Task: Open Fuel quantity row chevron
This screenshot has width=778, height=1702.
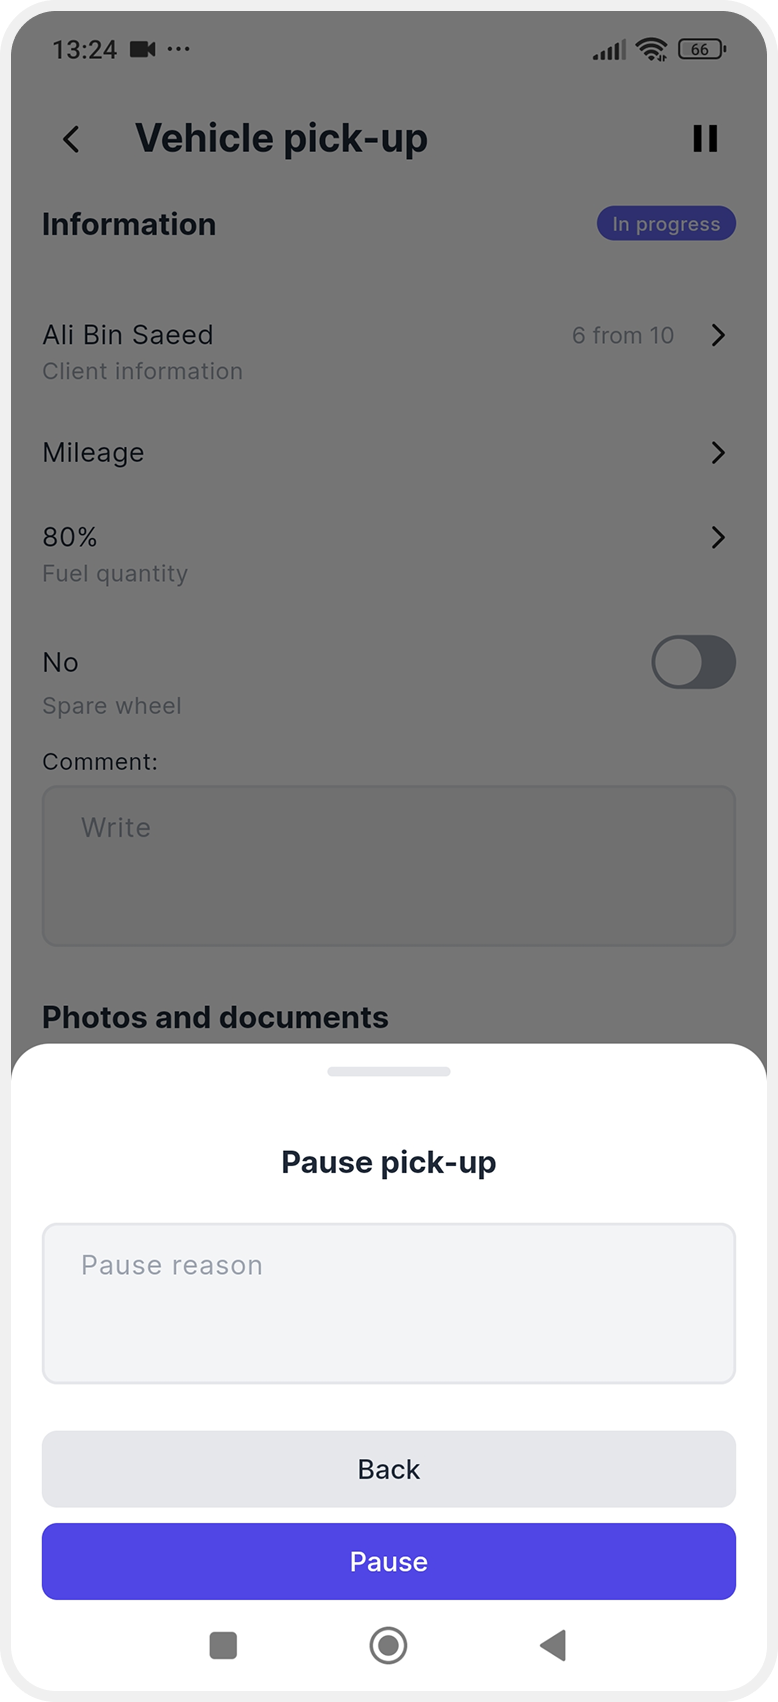Action: (x=717, y=538)
